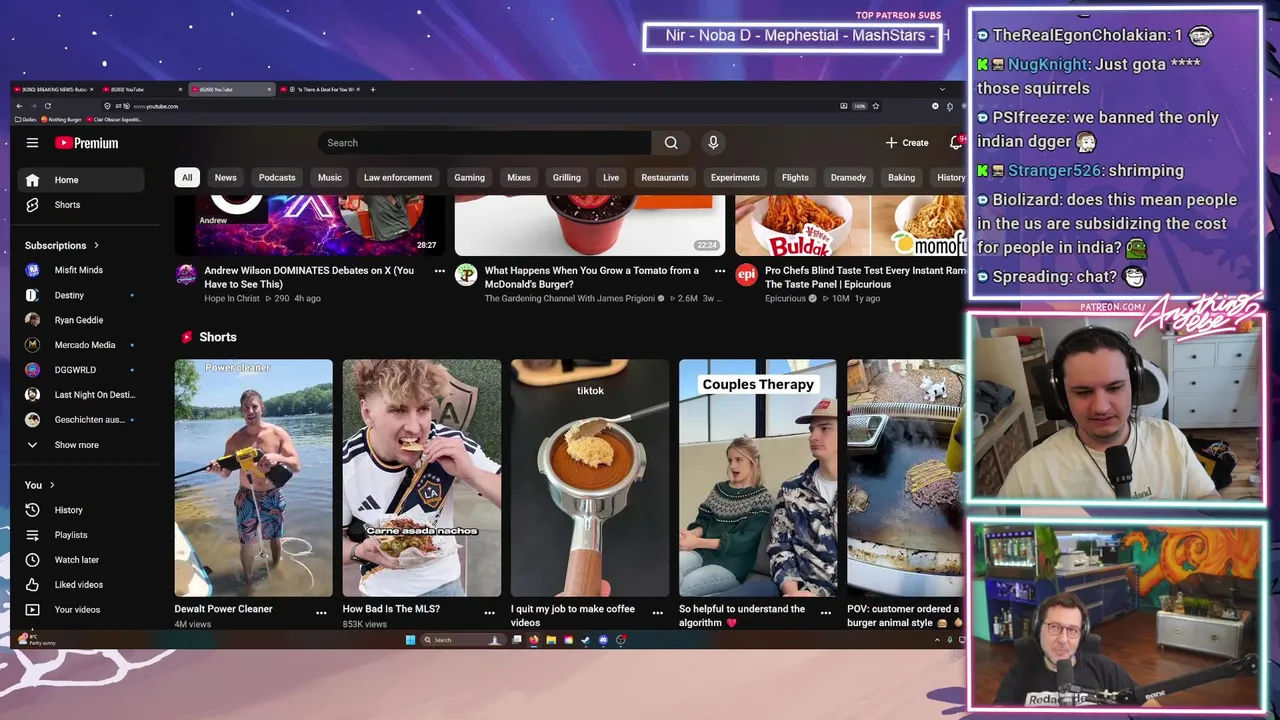The width and height of the screenshot is (1280, 720).
Task: Open browser tab list dropdown arrow
Action: 941,90
